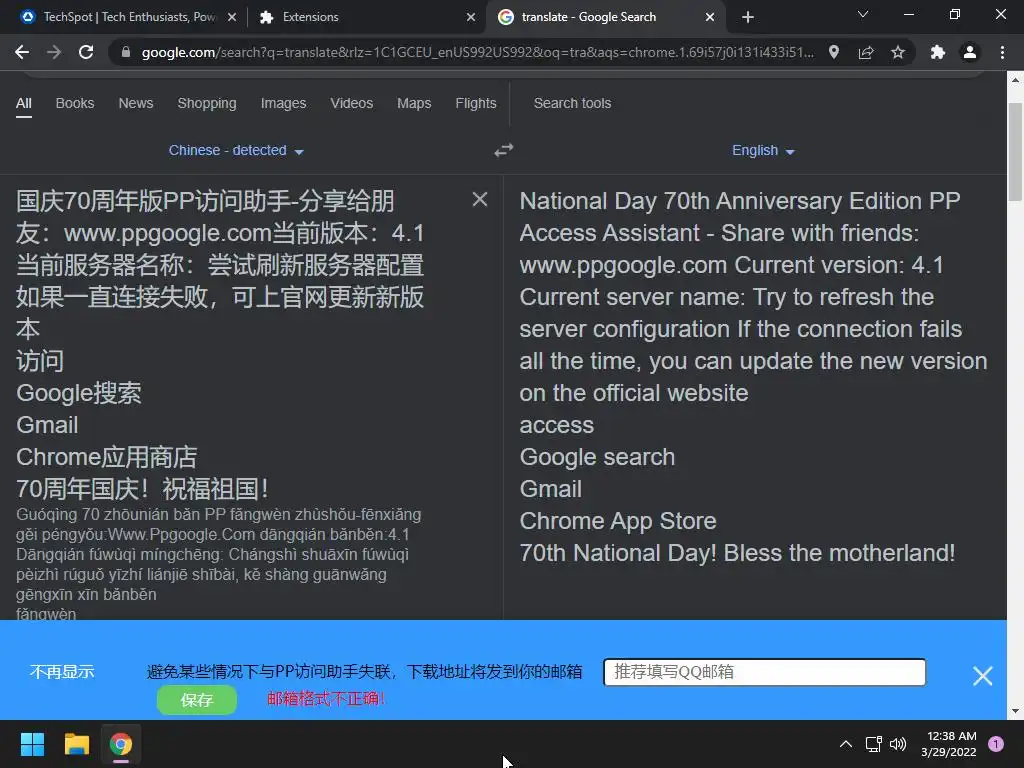
Task: Open Search tools
Action: click(x=572, y=103)
